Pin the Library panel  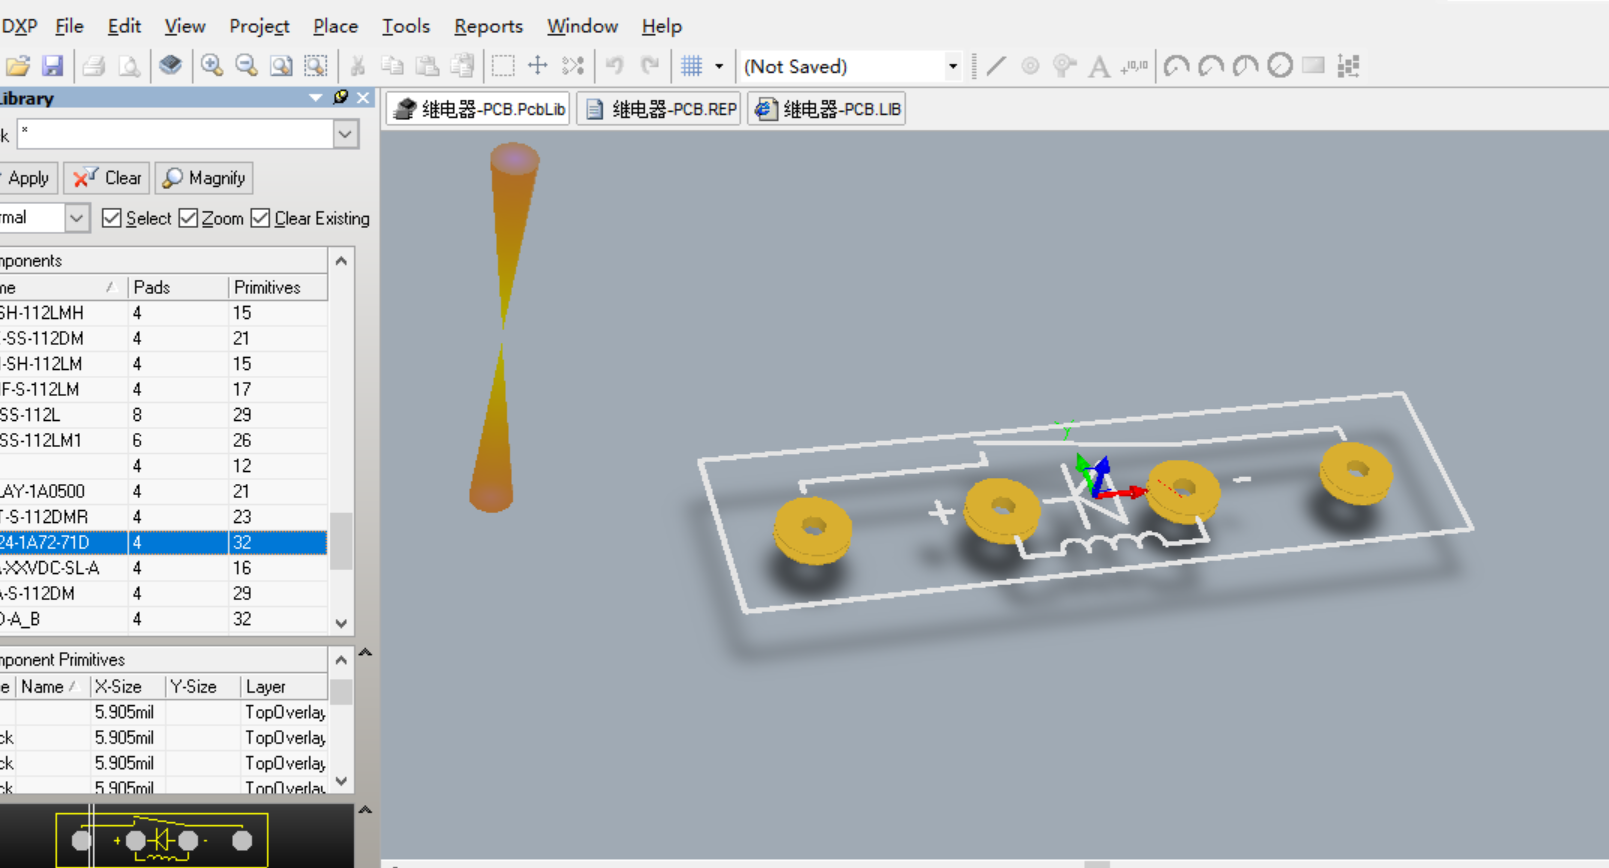coord(340,98)
